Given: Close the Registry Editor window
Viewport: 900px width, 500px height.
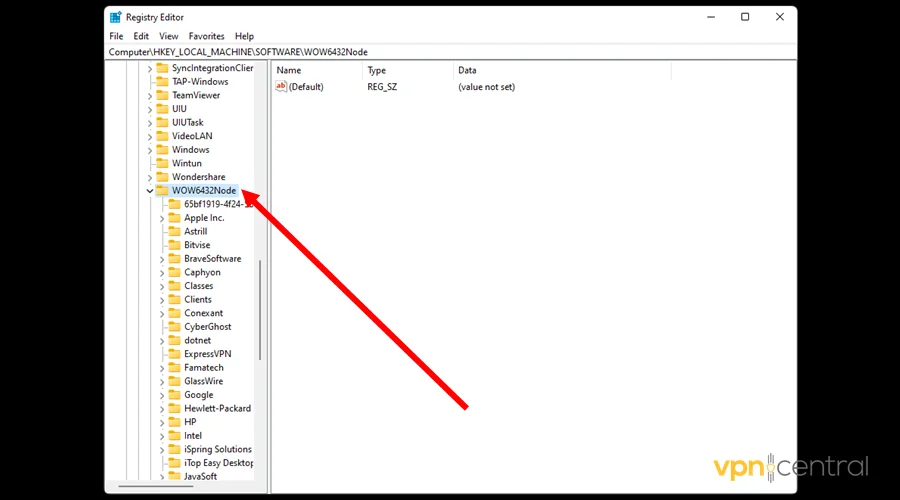Looking at the screenshot, I should tap(779, 17).
